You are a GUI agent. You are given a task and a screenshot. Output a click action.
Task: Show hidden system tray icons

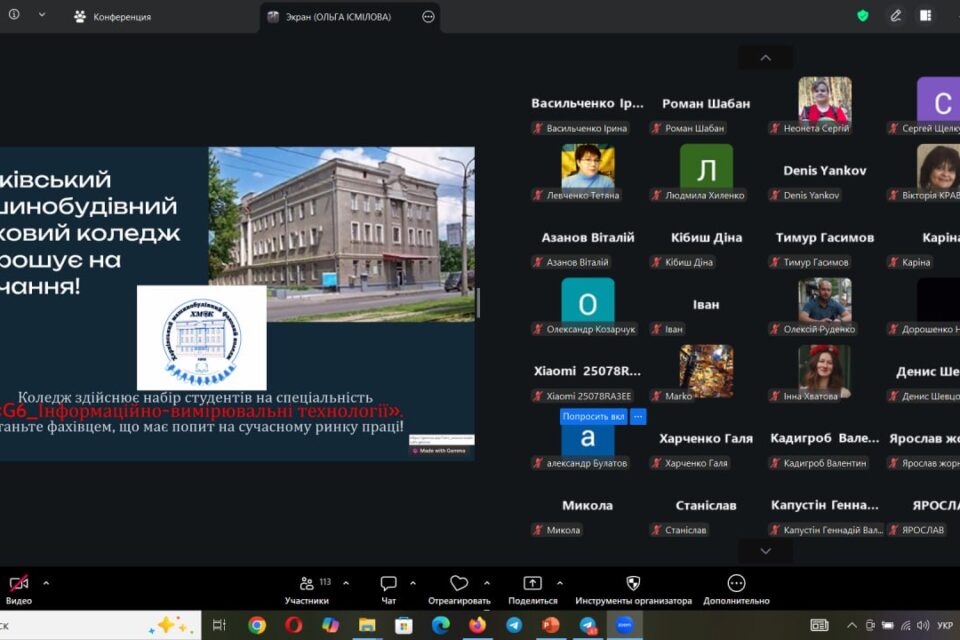[x=852, y=625]
